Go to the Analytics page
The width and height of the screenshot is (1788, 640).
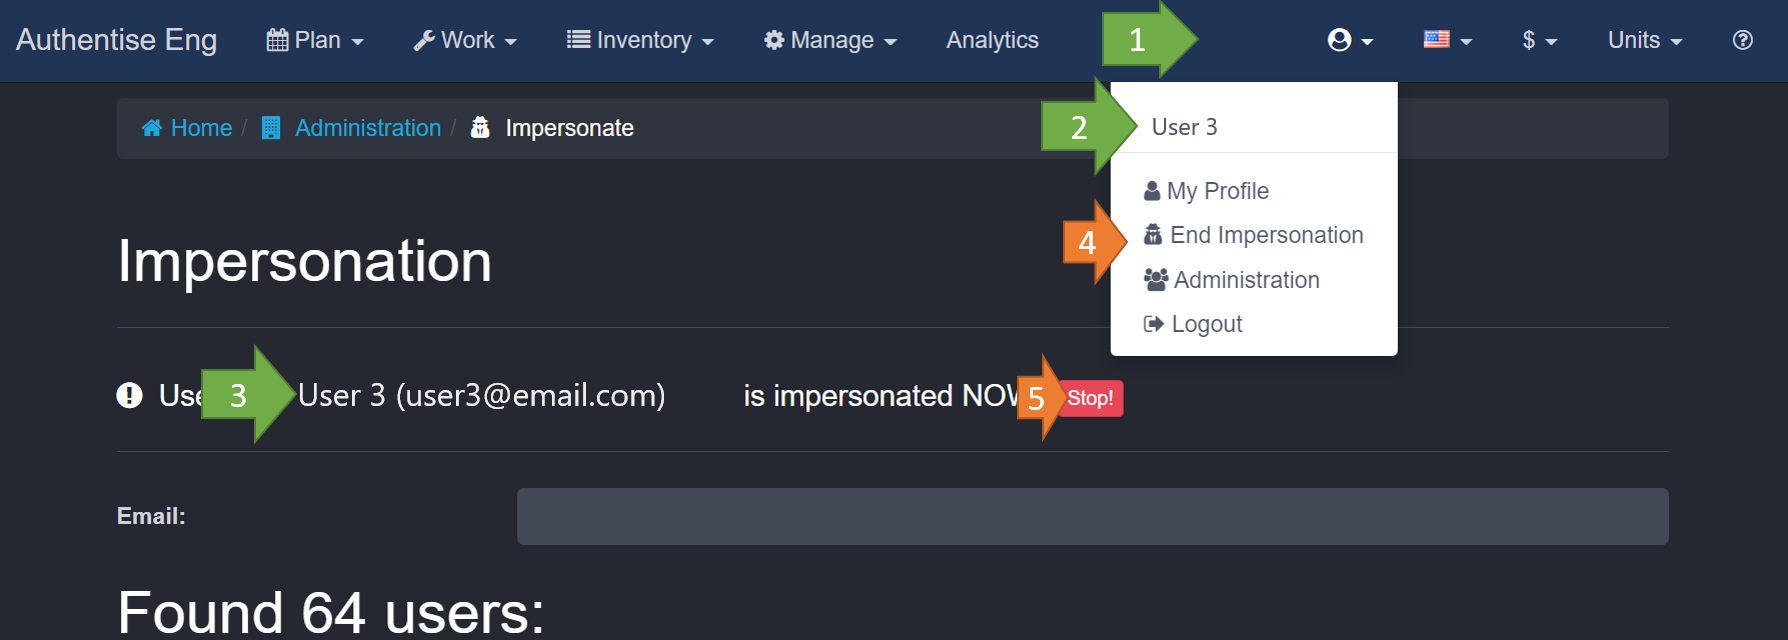pyautogui.click(x=992, y=40)
